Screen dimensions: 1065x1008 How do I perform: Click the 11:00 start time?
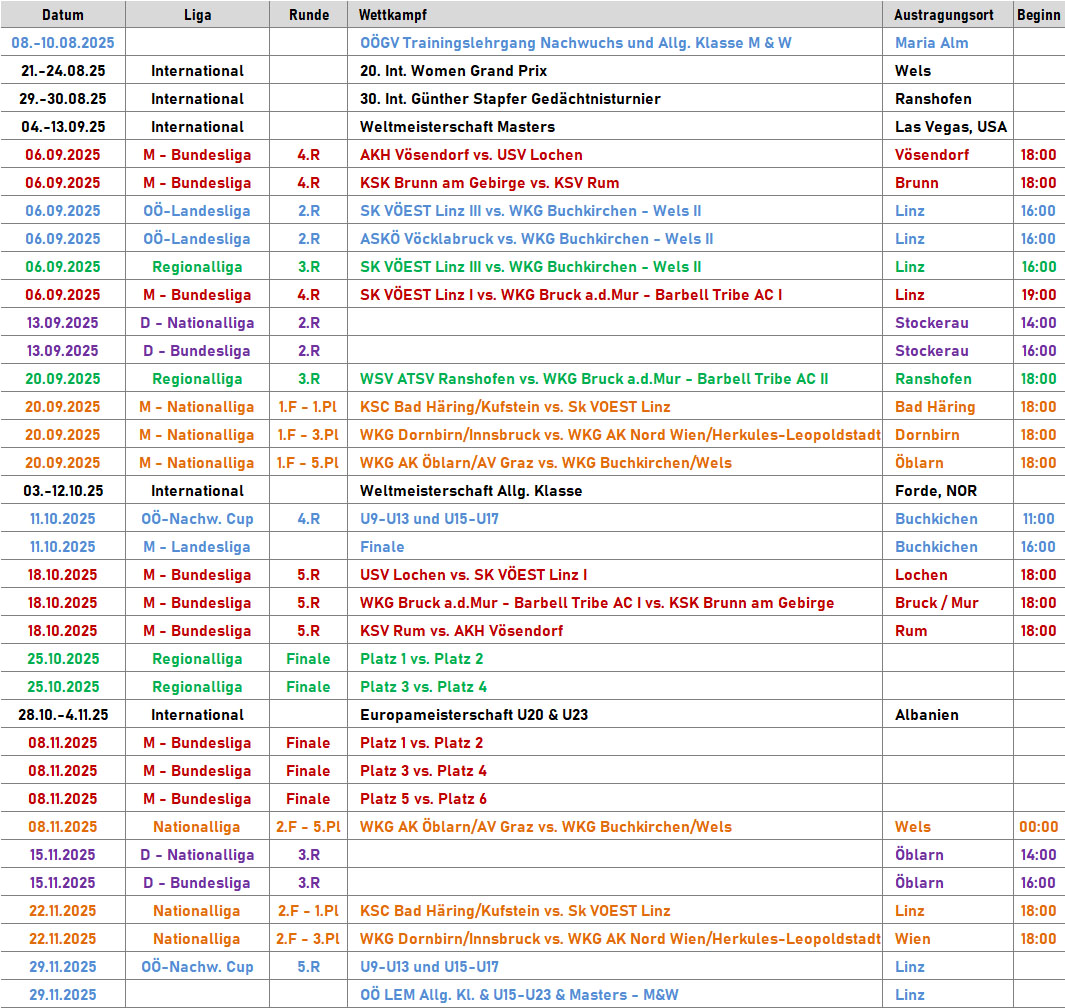pyautogui.click(x=1038, y=519)
